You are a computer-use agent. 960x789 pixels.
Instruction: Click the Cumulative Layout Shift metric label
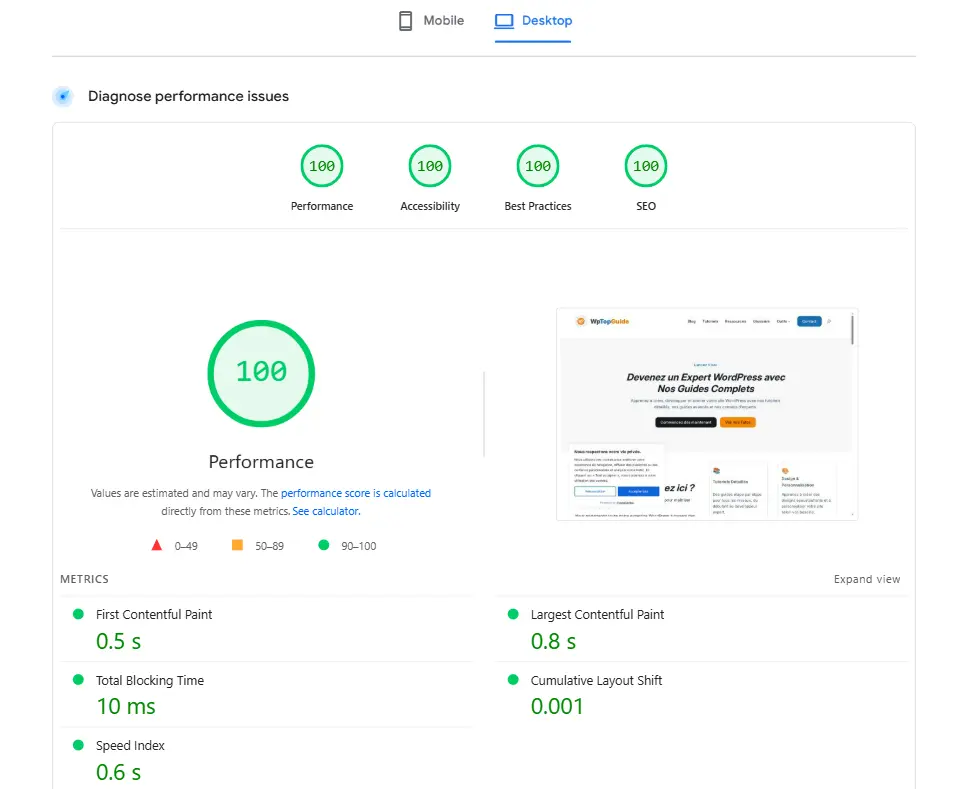[596, 680]
